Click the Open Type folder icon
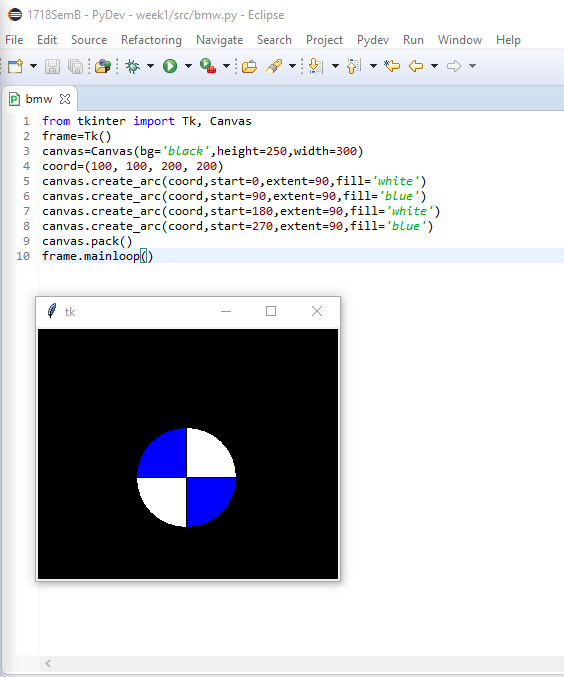 [x=249, y=66]
